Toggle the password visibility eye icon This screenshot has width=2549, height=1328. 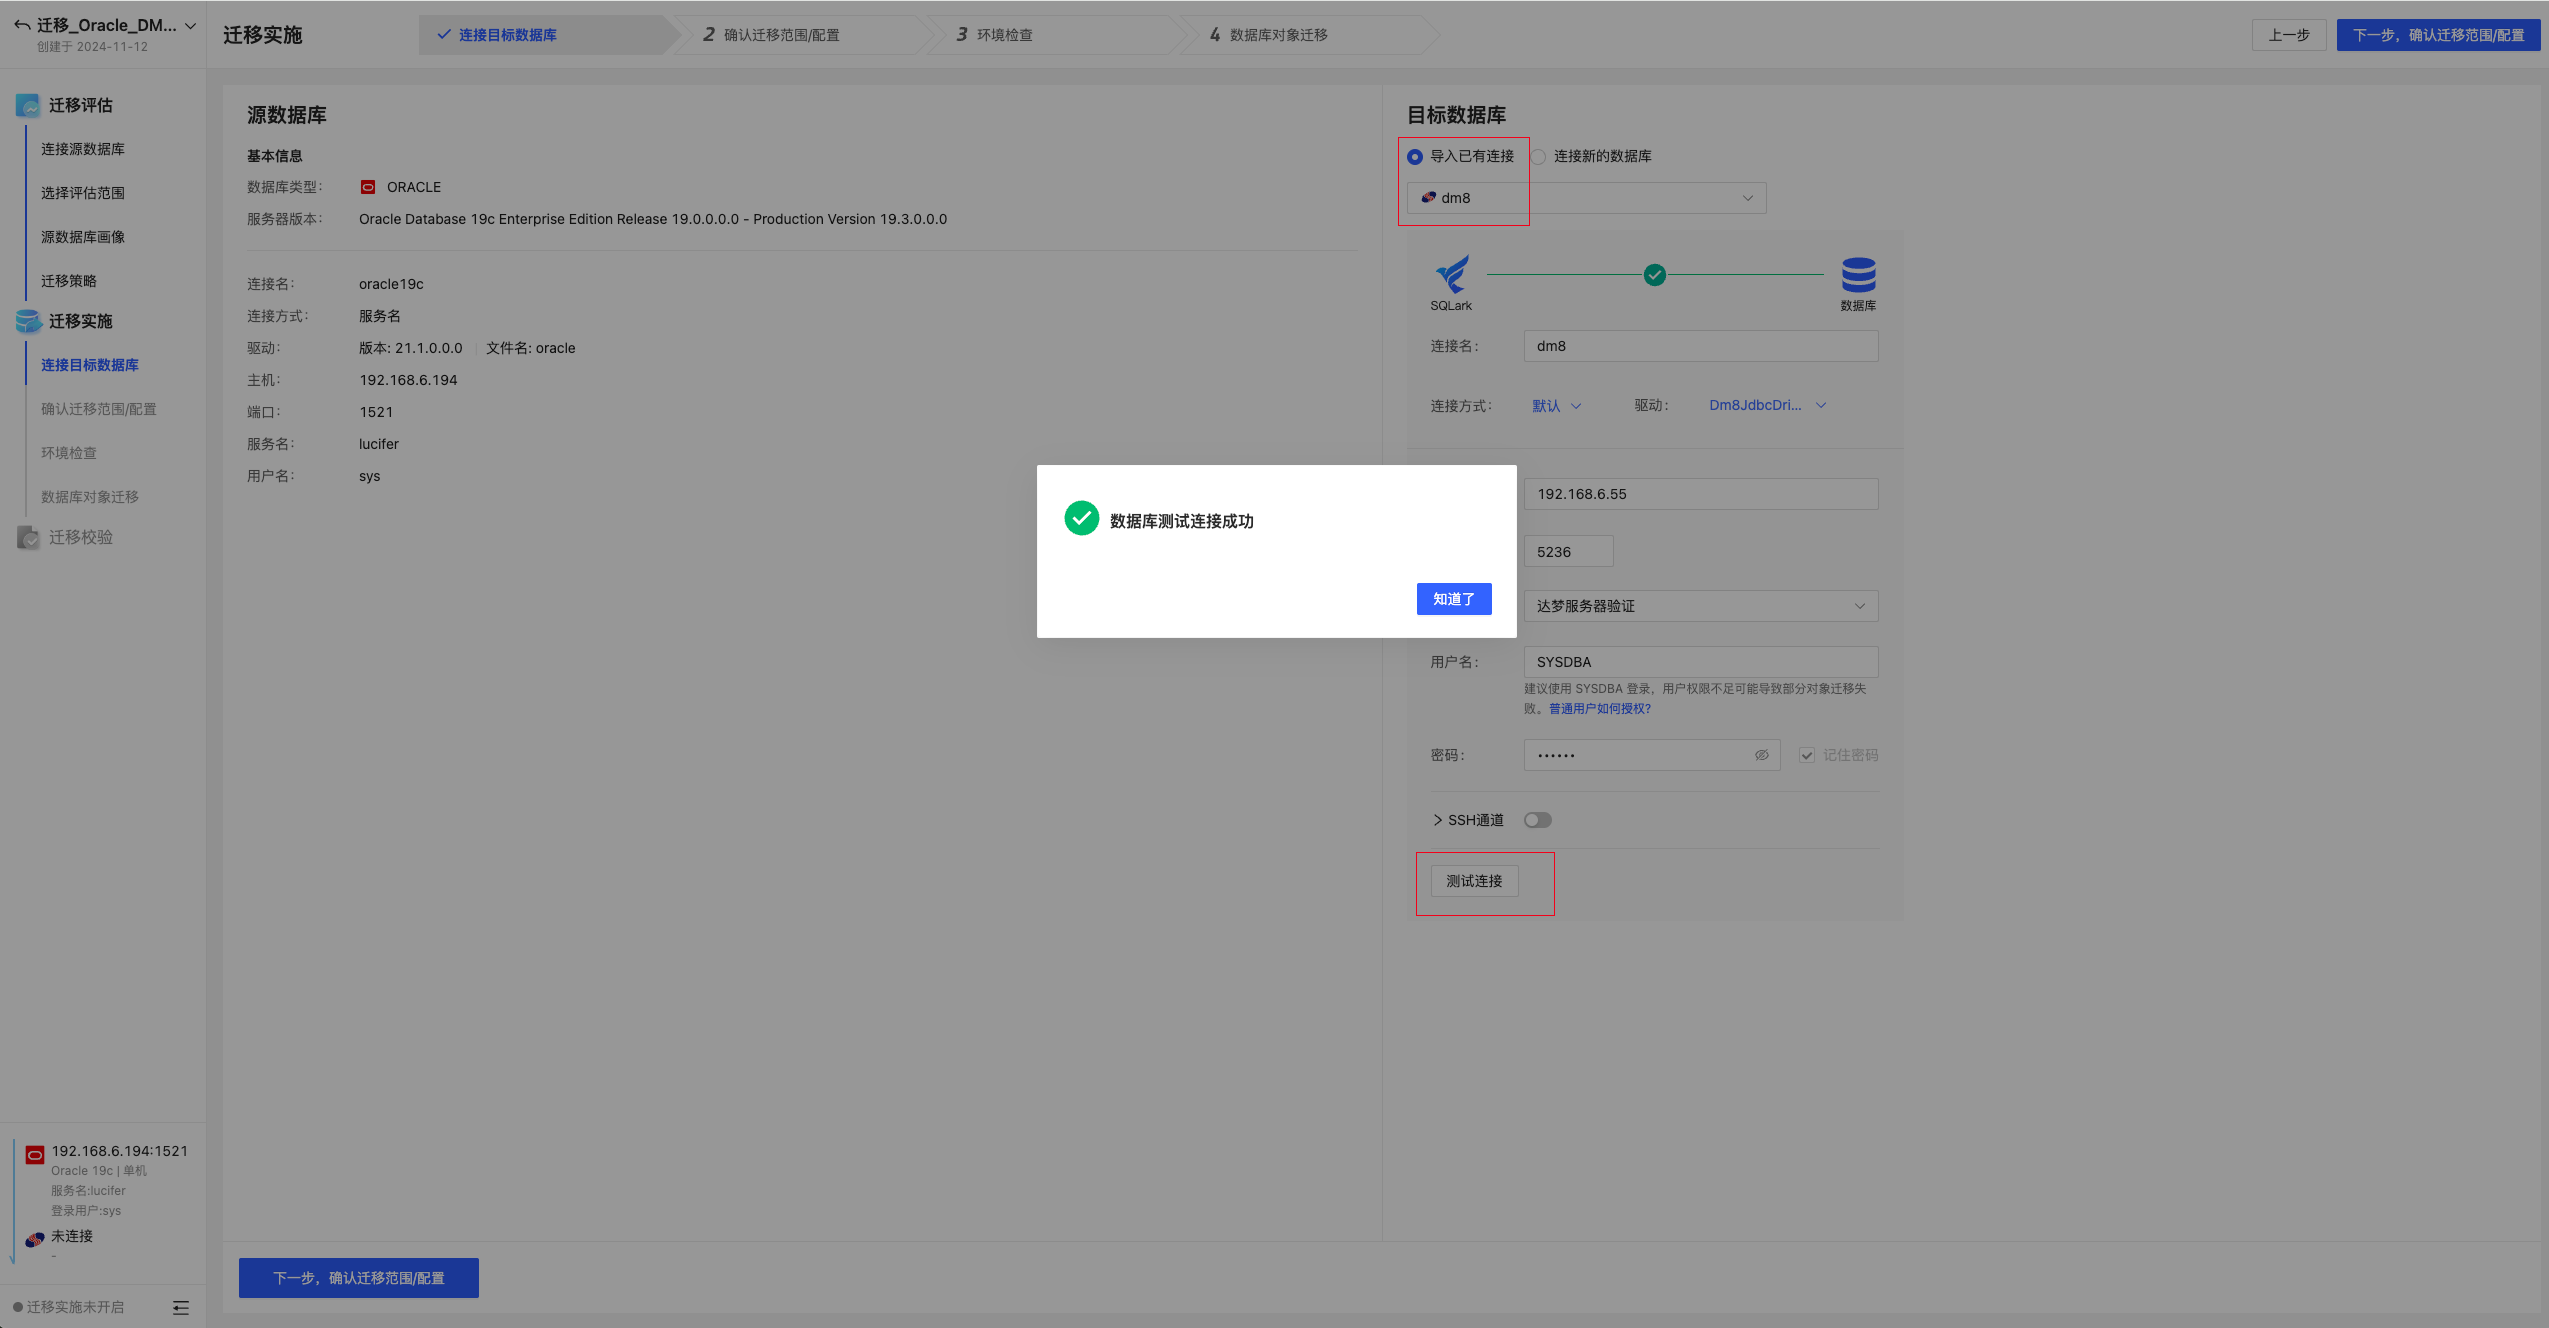(x=1760, y=755)
